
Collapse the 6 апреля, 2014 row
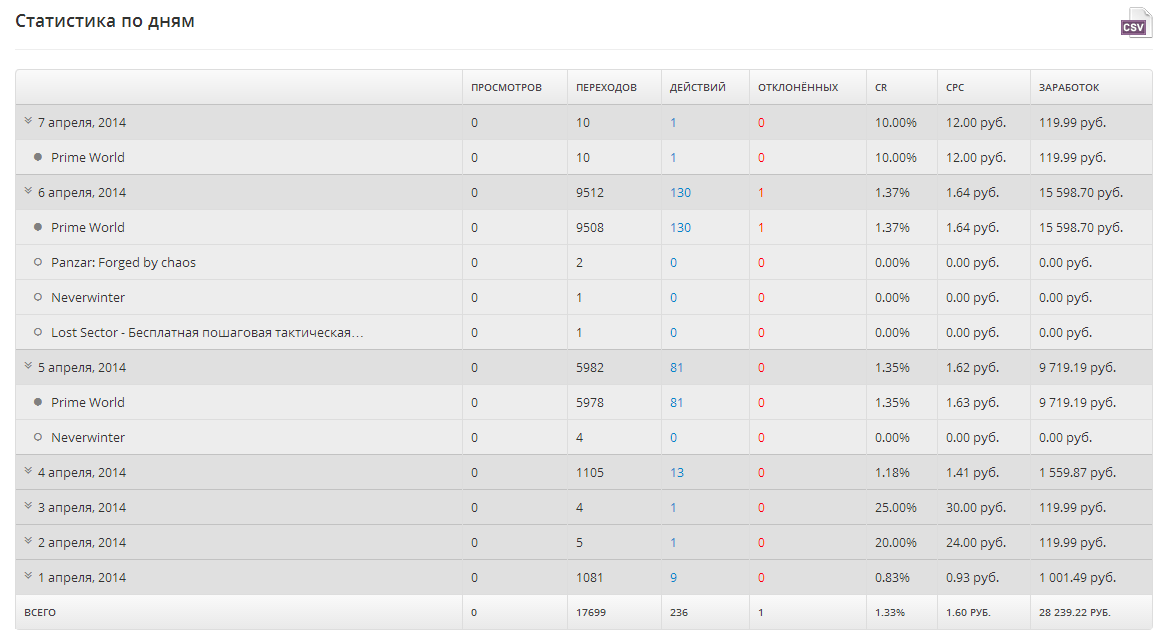29,192
